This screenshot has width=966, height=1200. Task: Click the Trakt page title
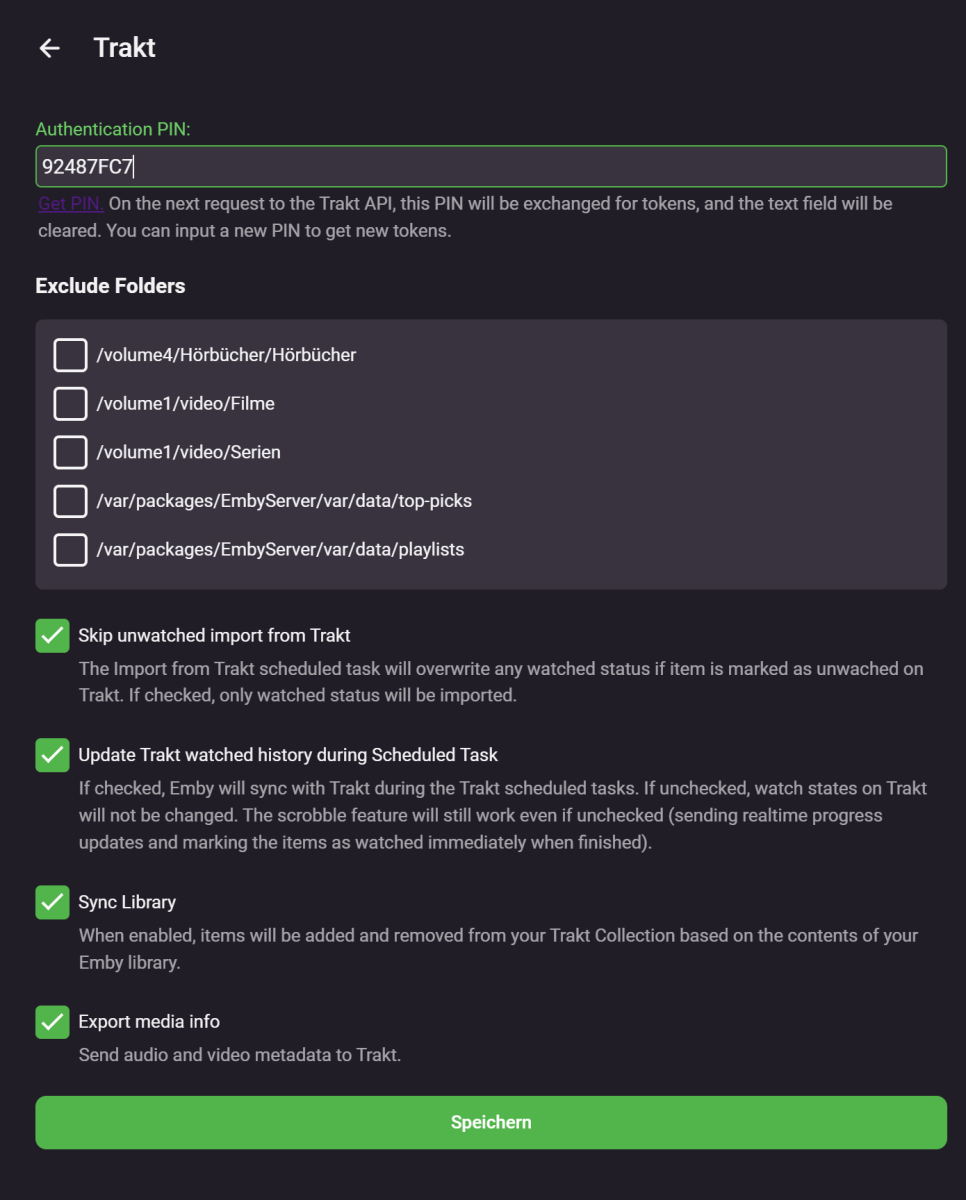124,48
